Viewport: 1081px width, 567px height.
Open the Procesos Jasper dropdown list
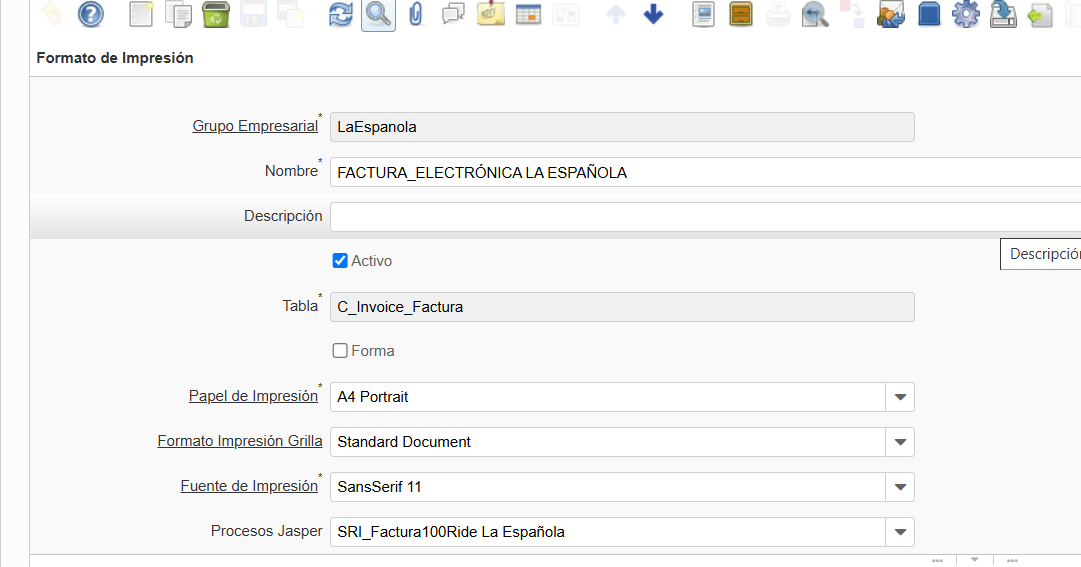(900, 532)
